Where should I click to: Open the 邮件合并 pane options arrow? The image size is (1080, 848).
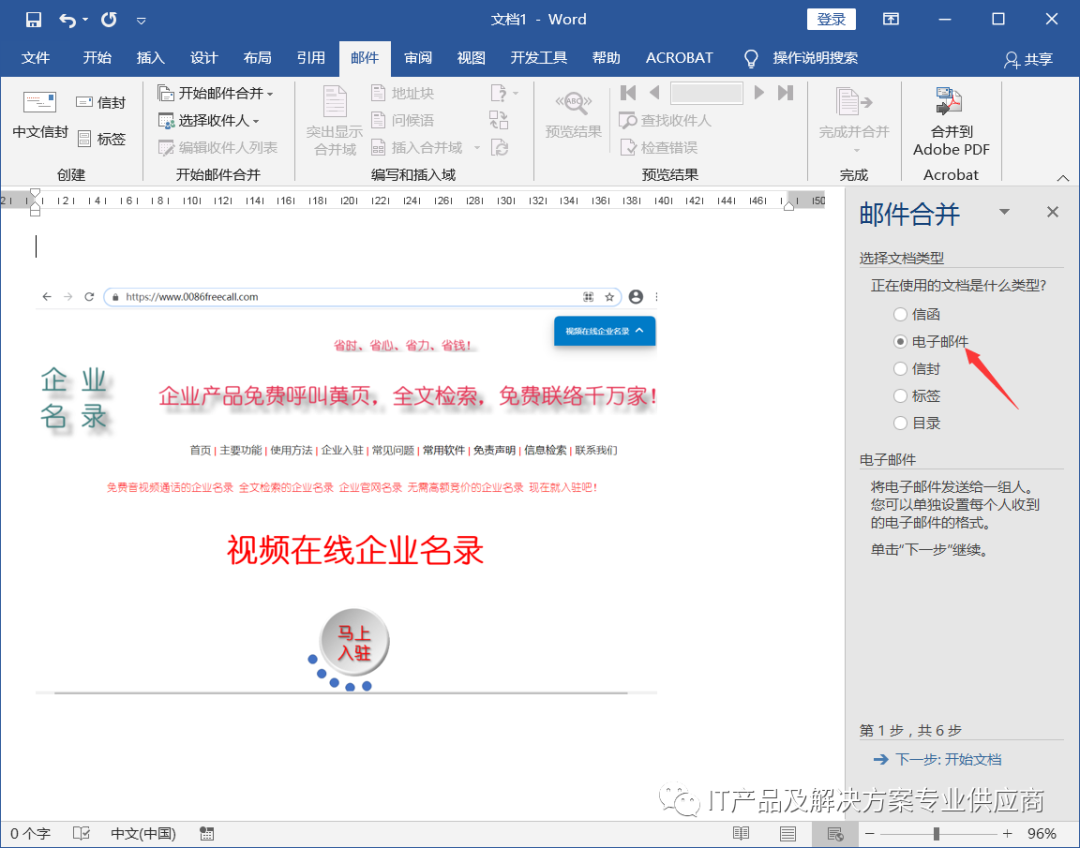1004,212
